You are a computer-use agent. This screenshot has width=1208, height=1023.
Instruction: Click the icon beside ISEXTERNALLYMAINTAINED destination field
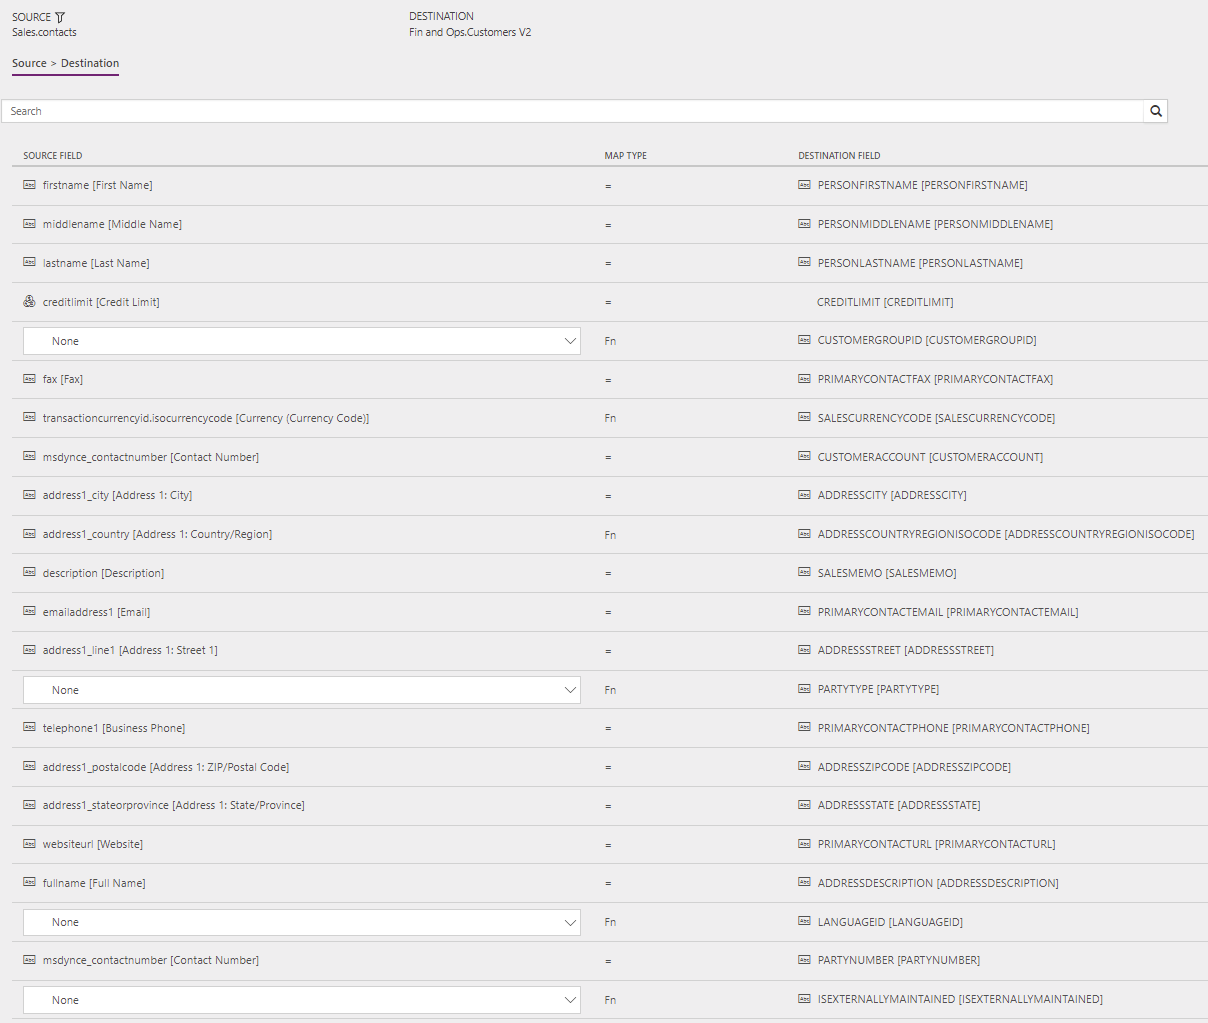[x=805, y=999]
